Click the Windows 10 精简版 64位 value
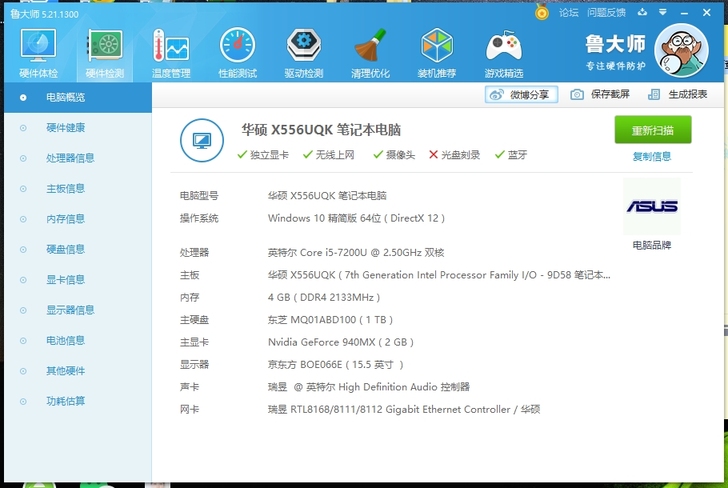The image size is (728, 488). [356, 218]
